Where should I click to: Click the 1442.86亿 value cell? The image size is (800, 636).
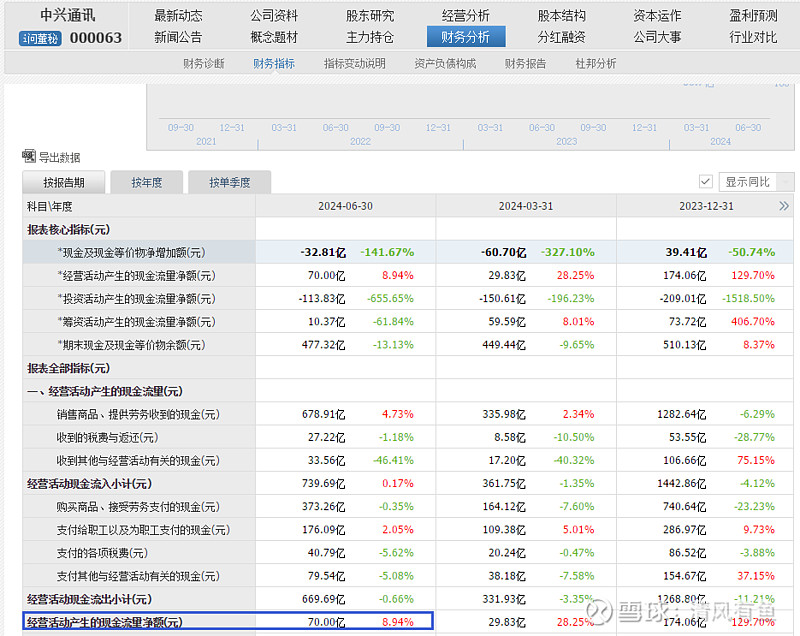(x=682, y=484)
